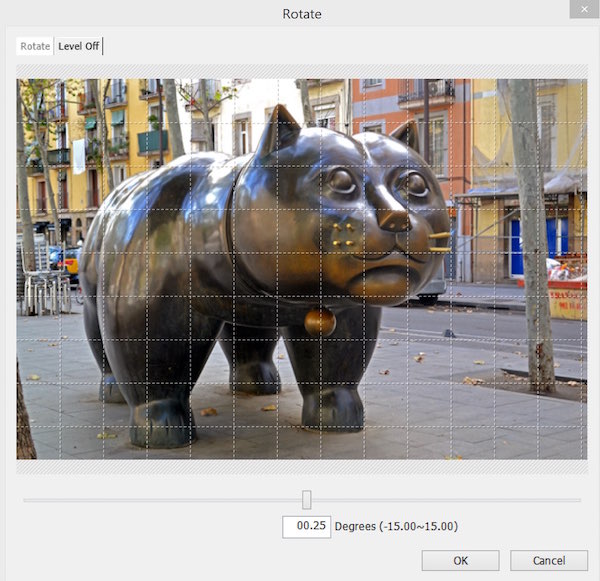Confirm rotation with the OK button

pos(460,560)
